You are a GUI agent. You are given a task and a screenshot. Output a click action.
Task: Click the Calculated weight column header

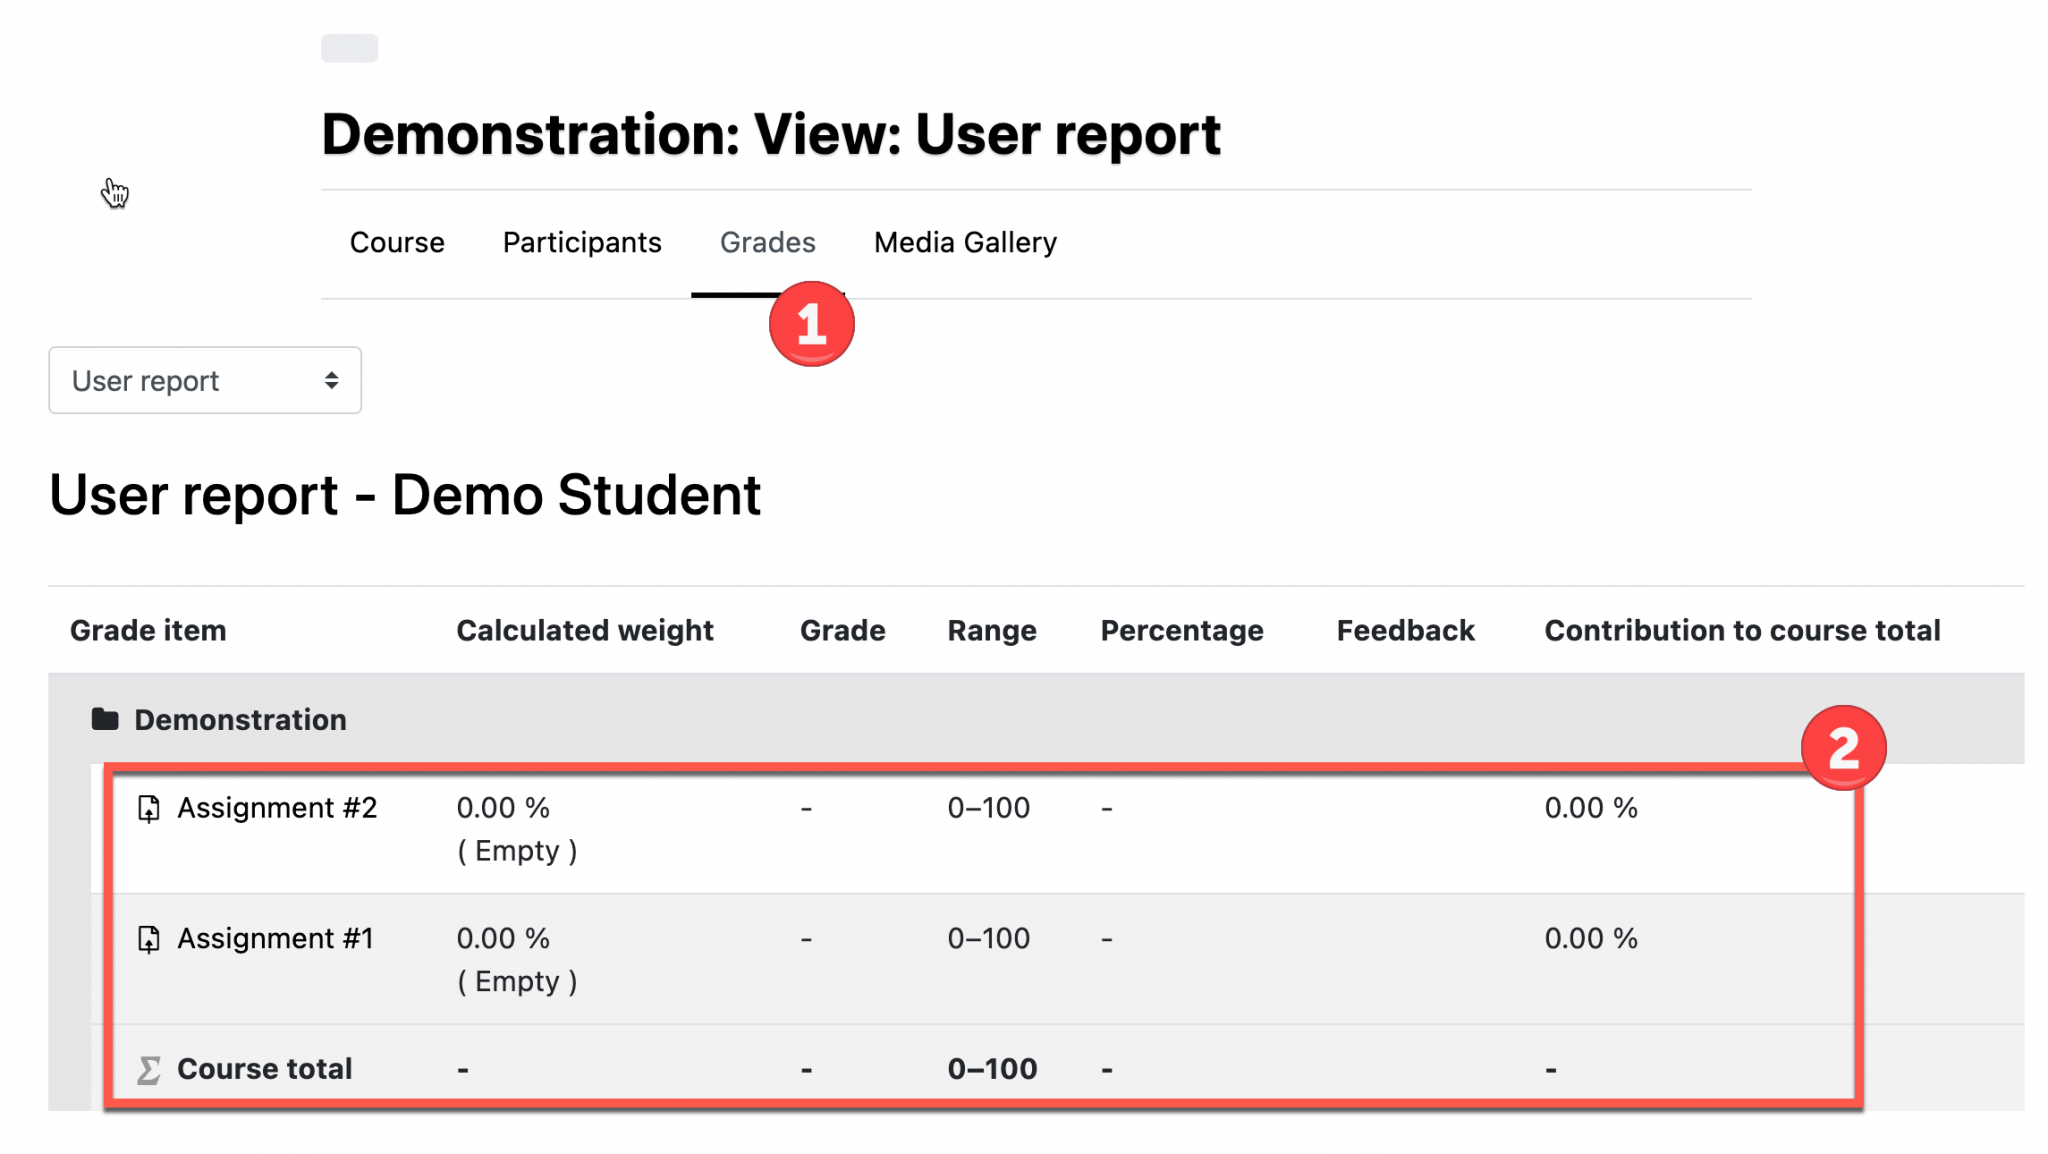(x=584, y=630)
